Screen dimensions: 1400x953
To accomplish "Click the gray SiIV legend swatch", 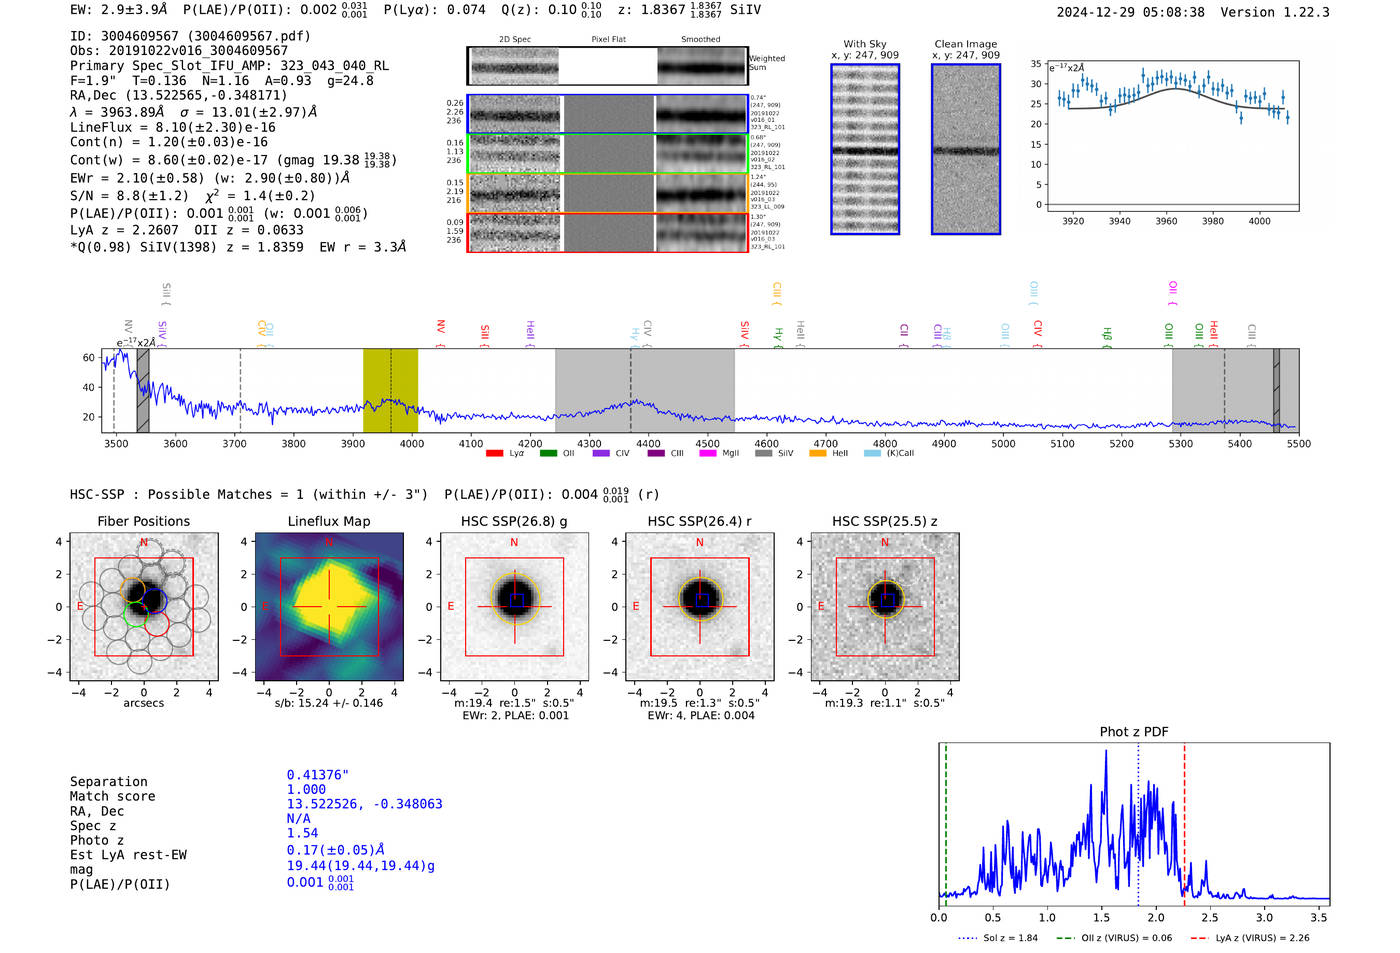I will point(764,454).
